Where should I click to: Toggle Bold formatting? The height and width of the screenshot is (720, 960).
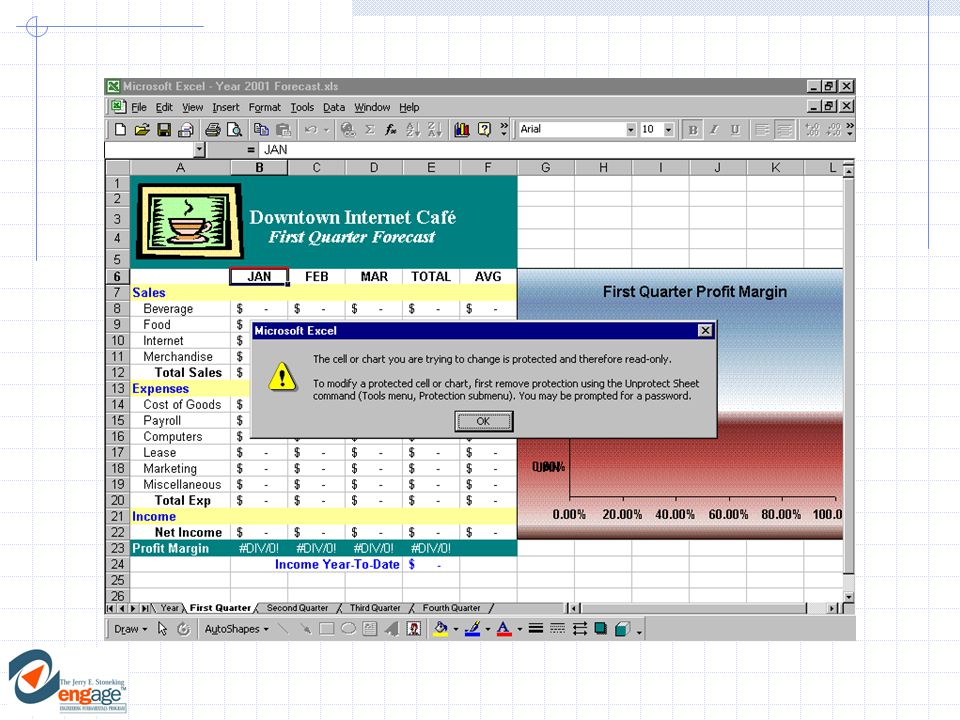pos(692,129)
